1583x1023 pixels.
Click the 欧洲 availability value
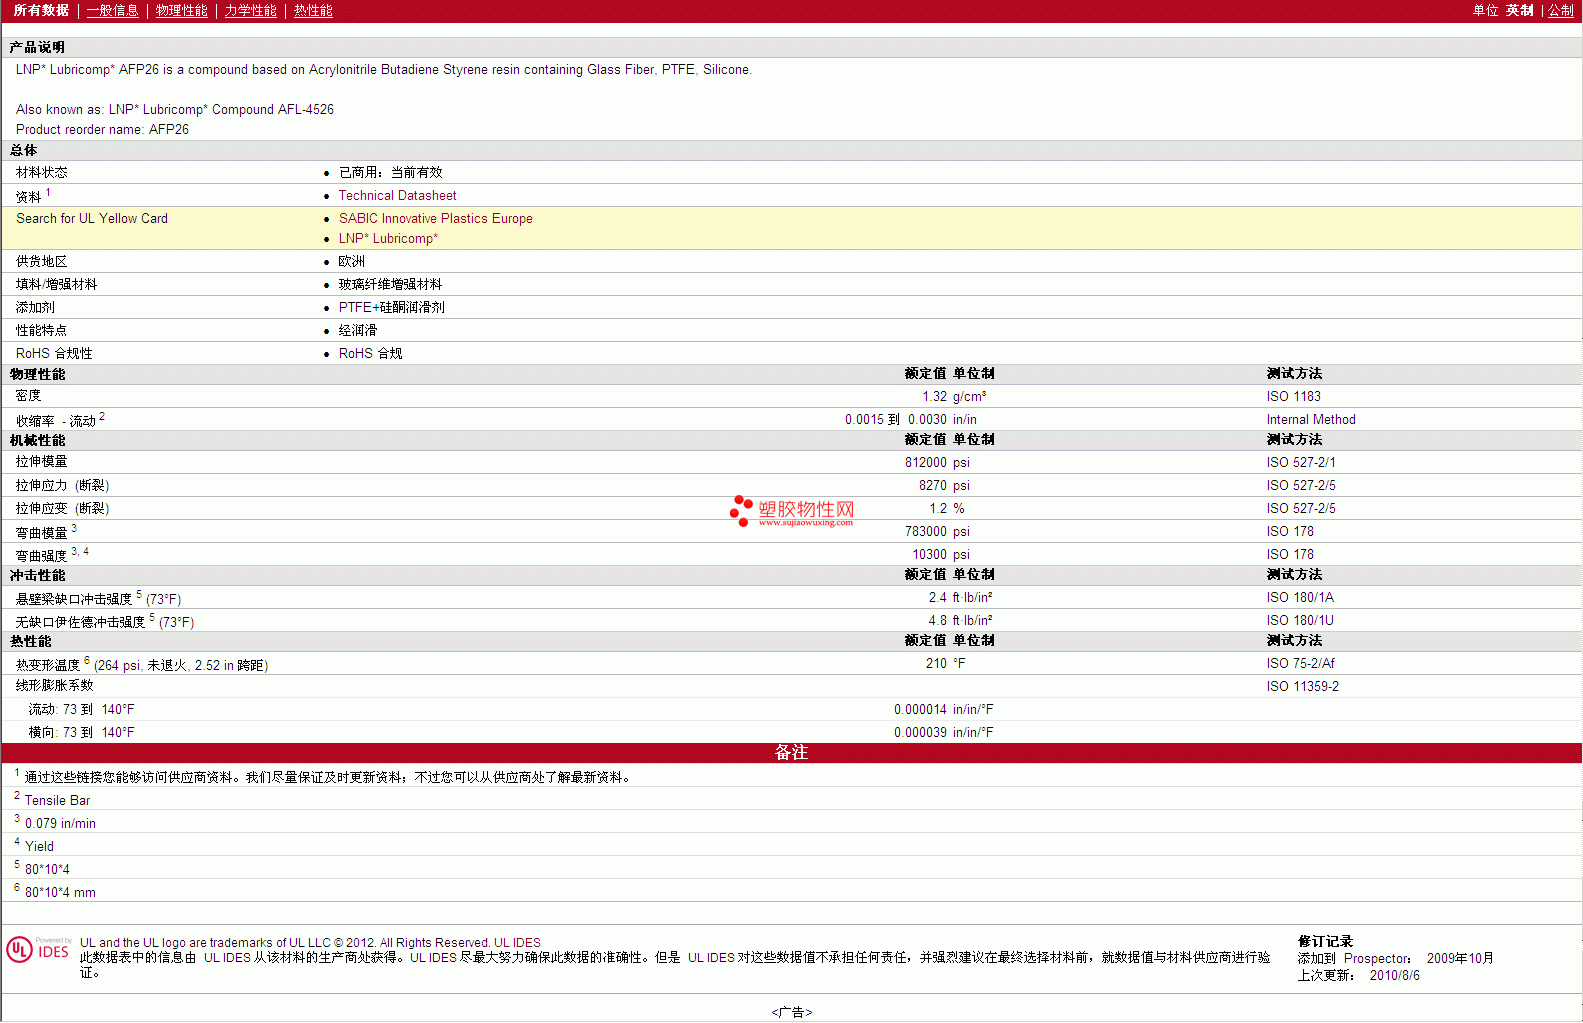click(351, 262)
